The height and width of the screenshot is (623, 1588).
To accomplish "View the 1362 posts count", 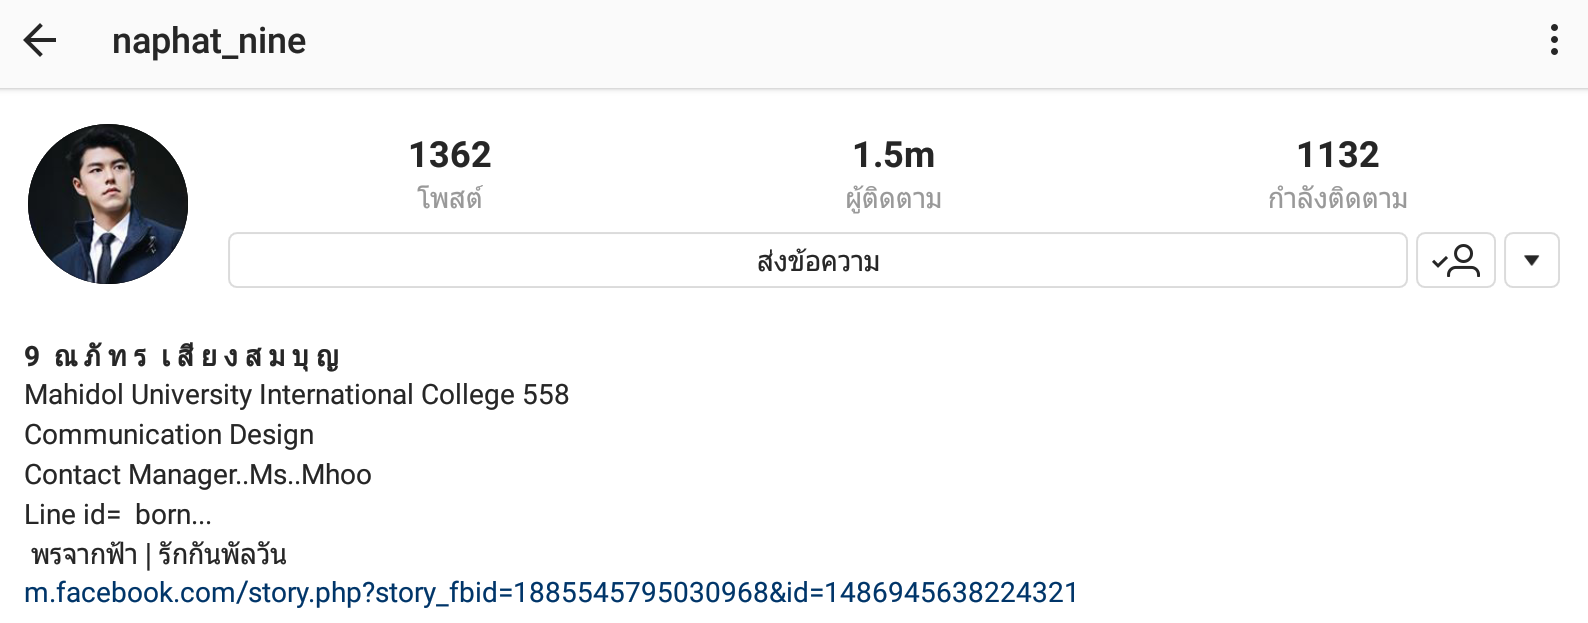I will (450, 155).
